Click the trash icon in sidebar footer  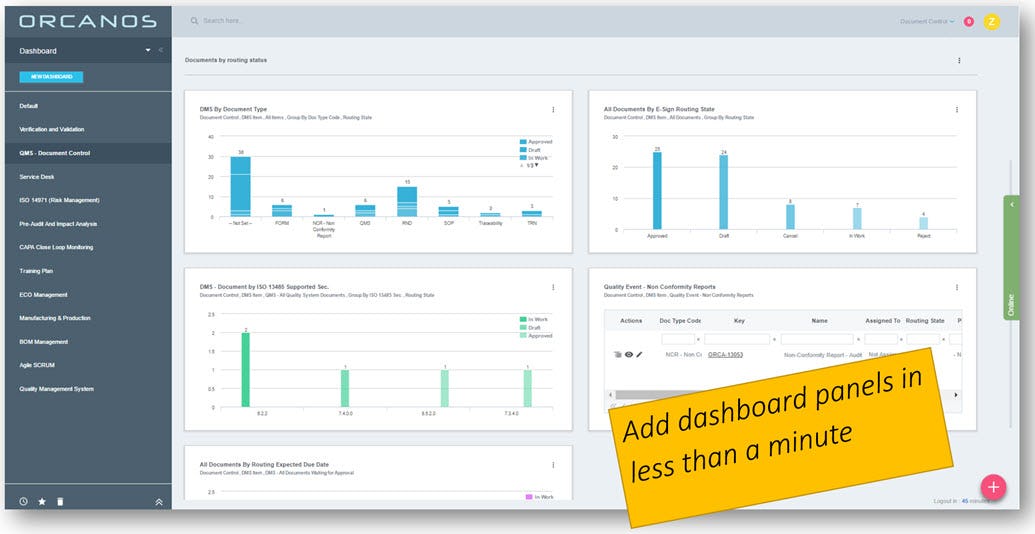point(60,502)
